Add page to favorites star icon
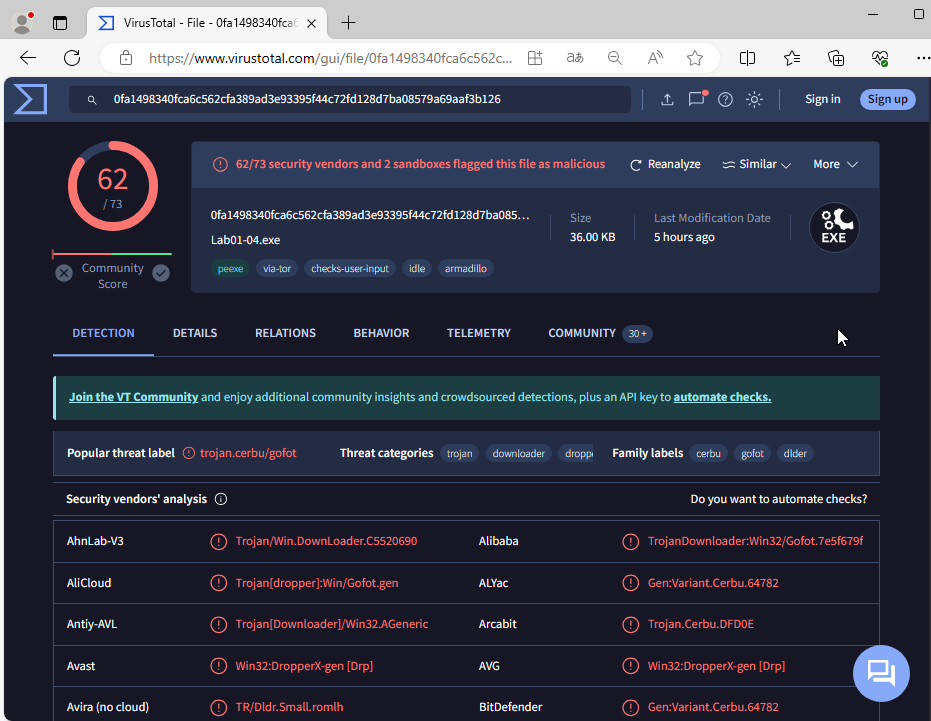Viewport: 931px width, 721px height. 695,58
